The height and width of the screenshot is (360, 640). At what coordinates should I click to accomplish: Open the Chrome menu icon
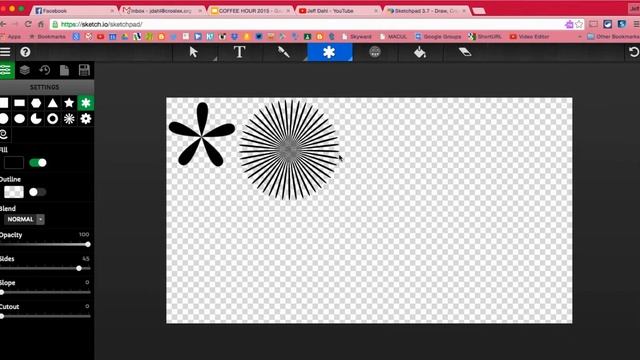(636, 24)
